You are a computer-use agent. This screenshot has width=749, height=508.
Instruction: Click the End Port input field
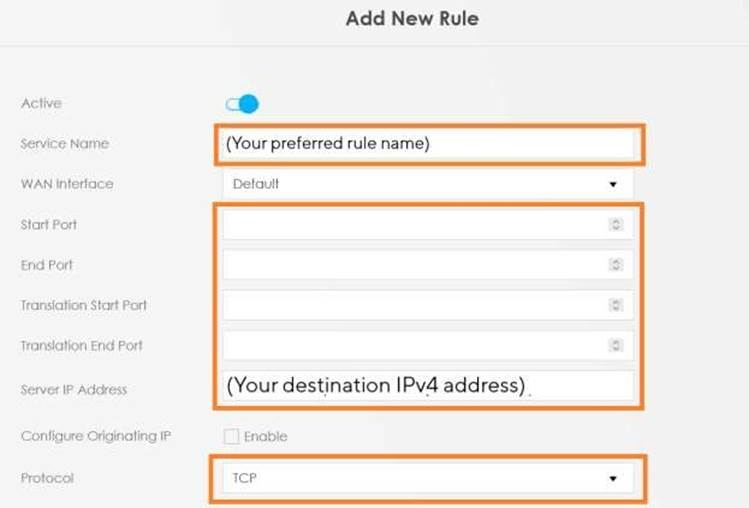pos(428,265)
